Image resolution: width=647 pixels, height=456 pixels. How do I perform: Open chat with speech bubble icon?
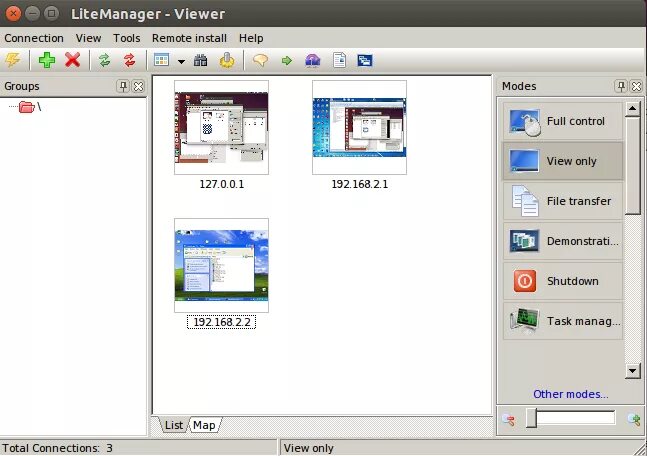pos(260,60)
